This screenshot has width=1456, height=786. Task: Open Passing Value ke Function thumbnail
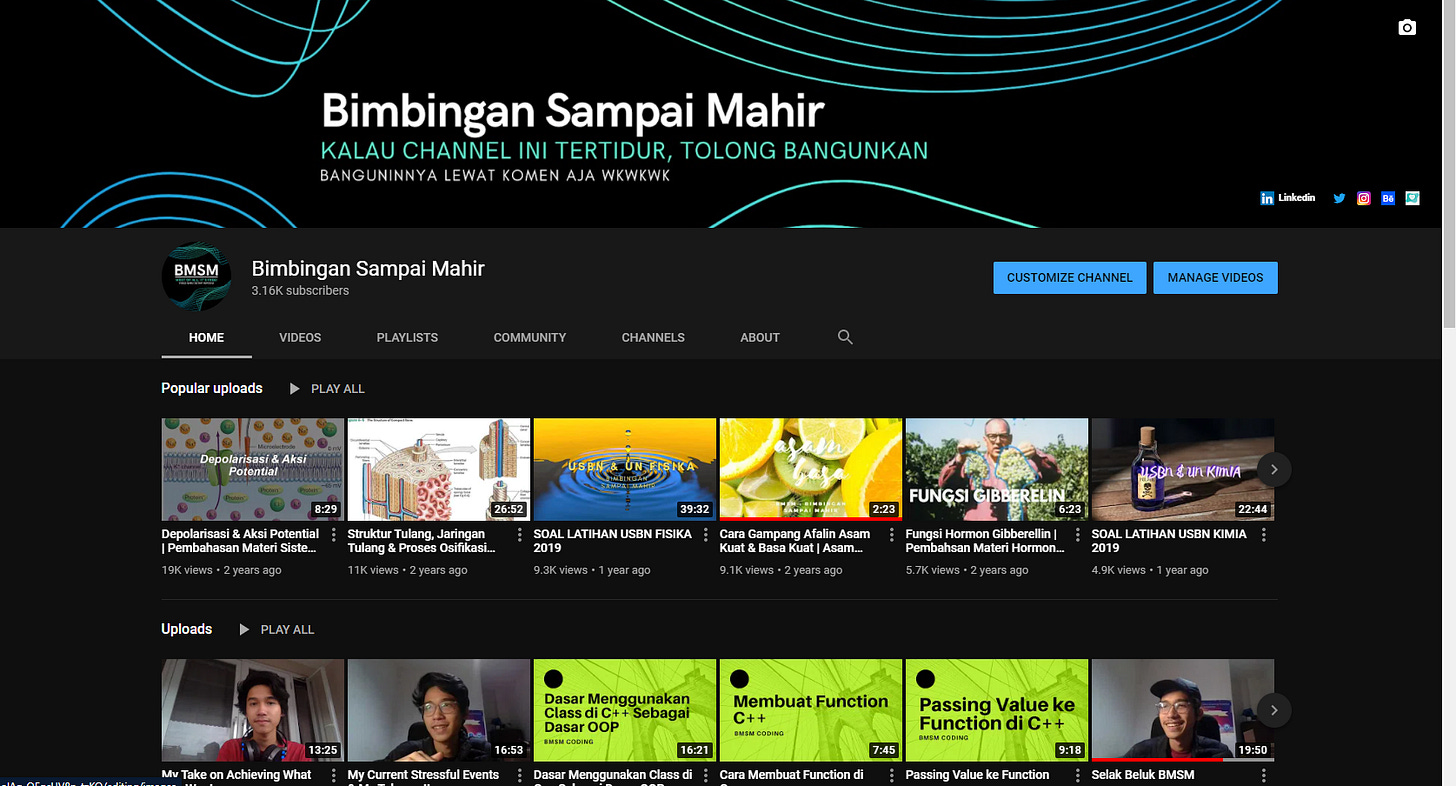pyautogui.click(x=997, y=710)
